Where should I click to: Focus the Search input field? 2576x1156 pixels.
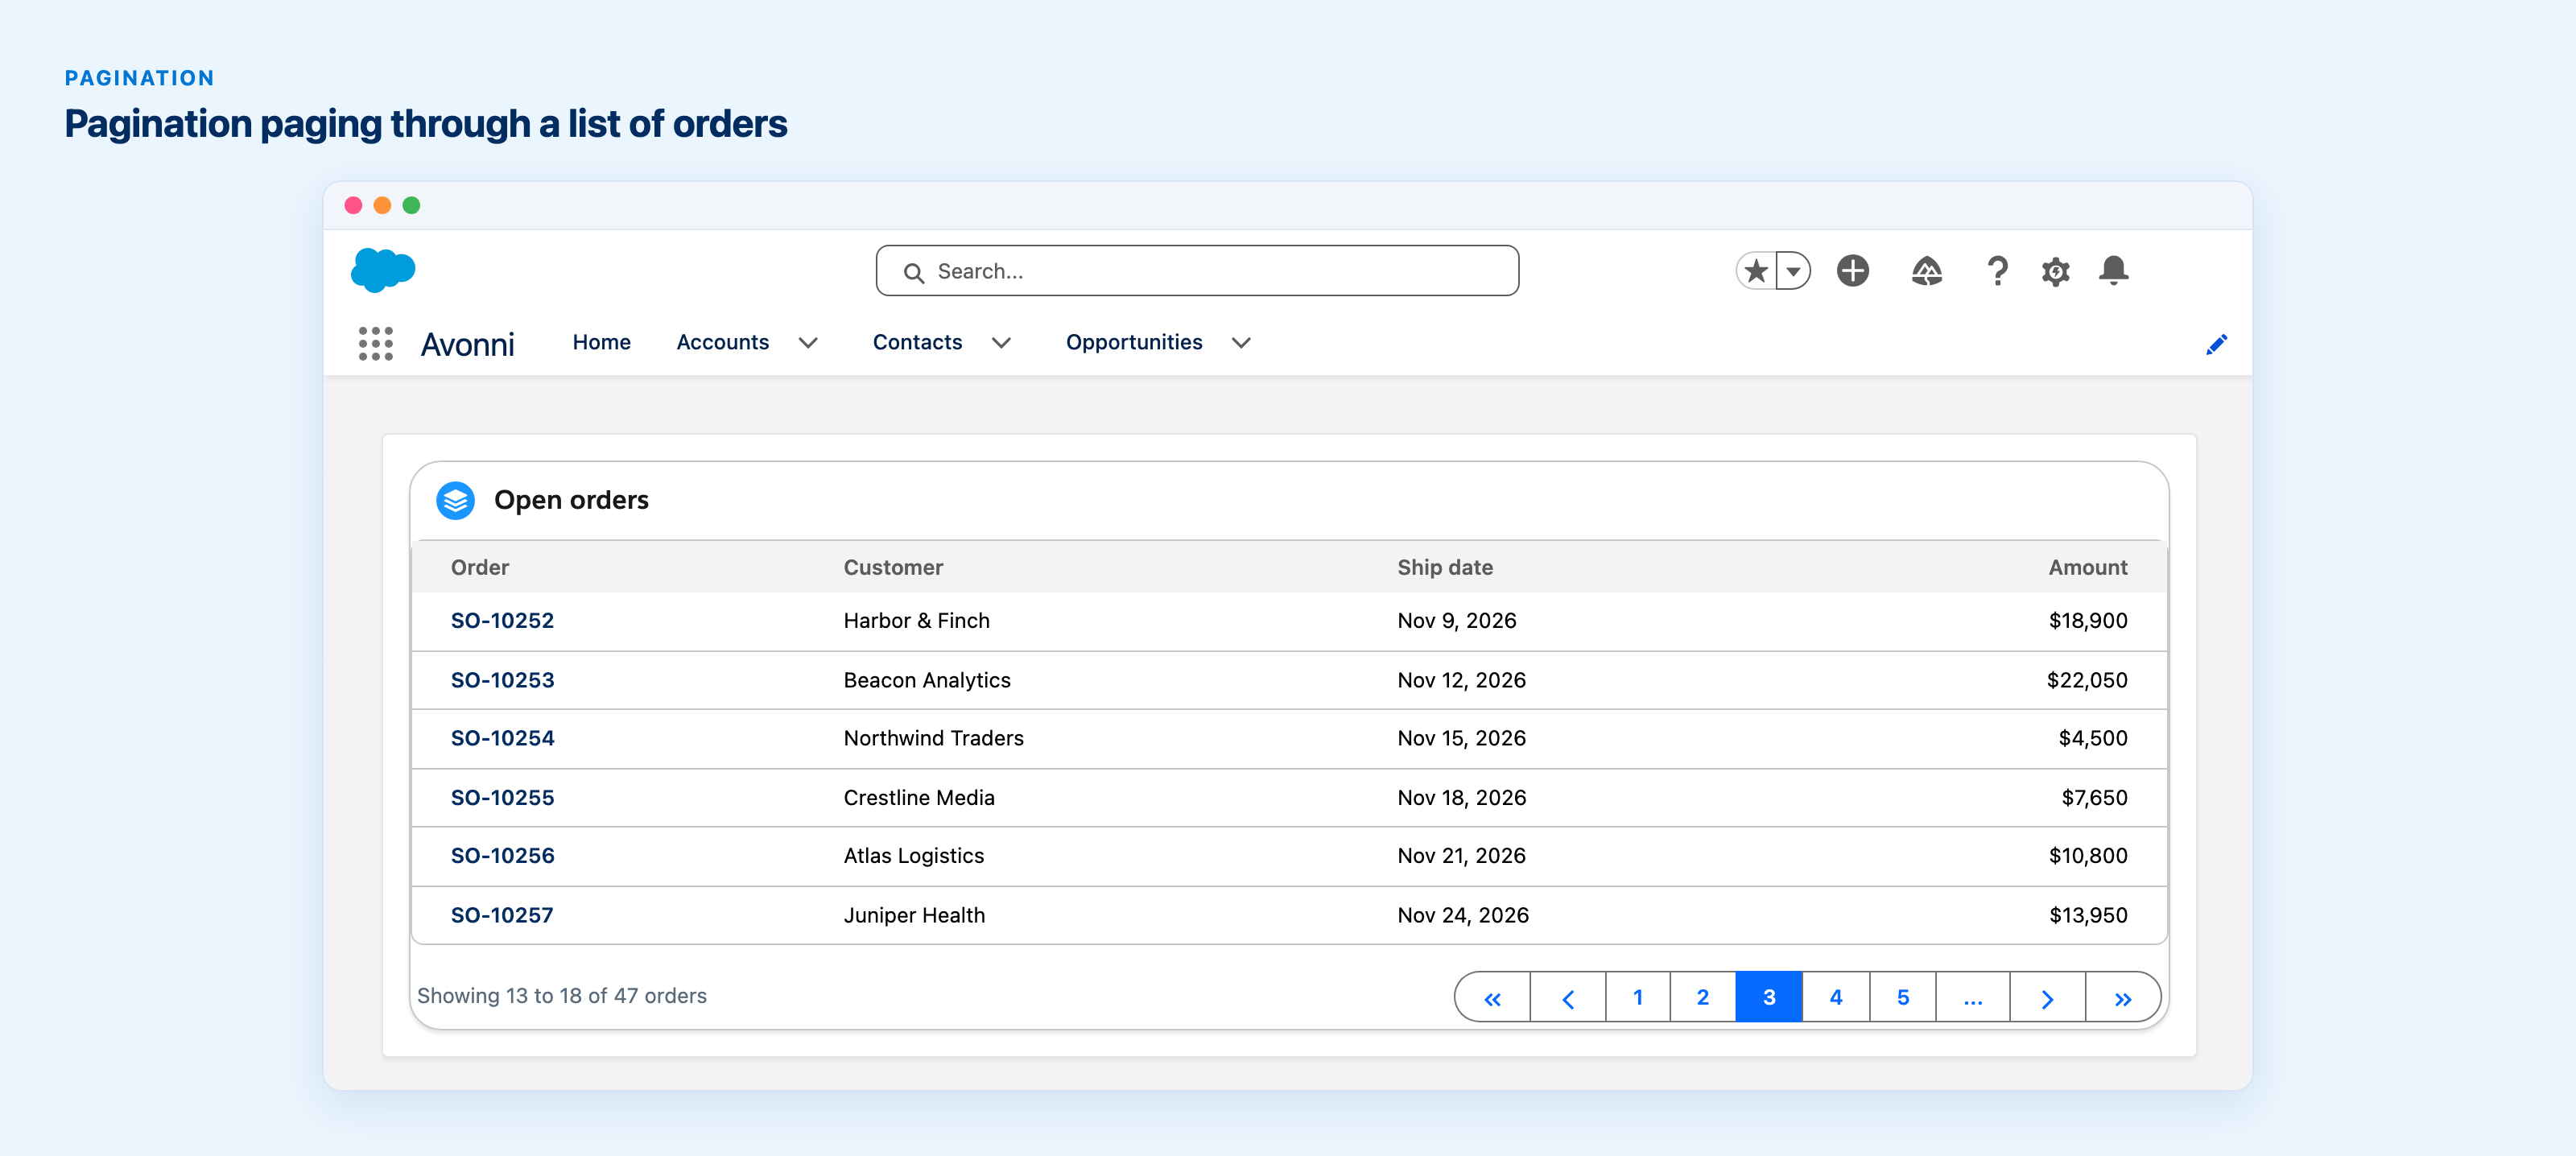(x=1197, y=271)
